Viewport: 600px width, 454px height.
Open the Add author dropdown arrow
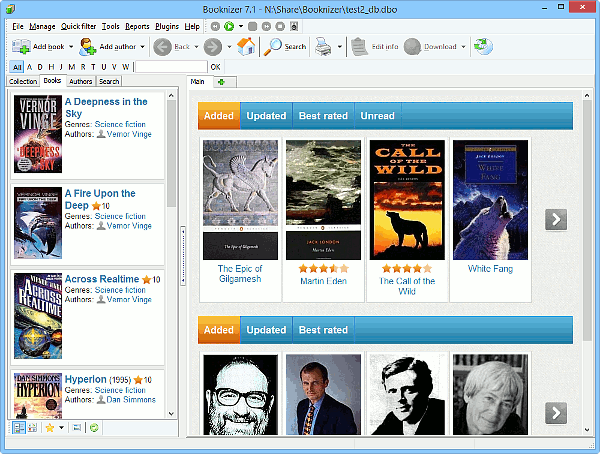pyautogui.click(x=142, y=47)
